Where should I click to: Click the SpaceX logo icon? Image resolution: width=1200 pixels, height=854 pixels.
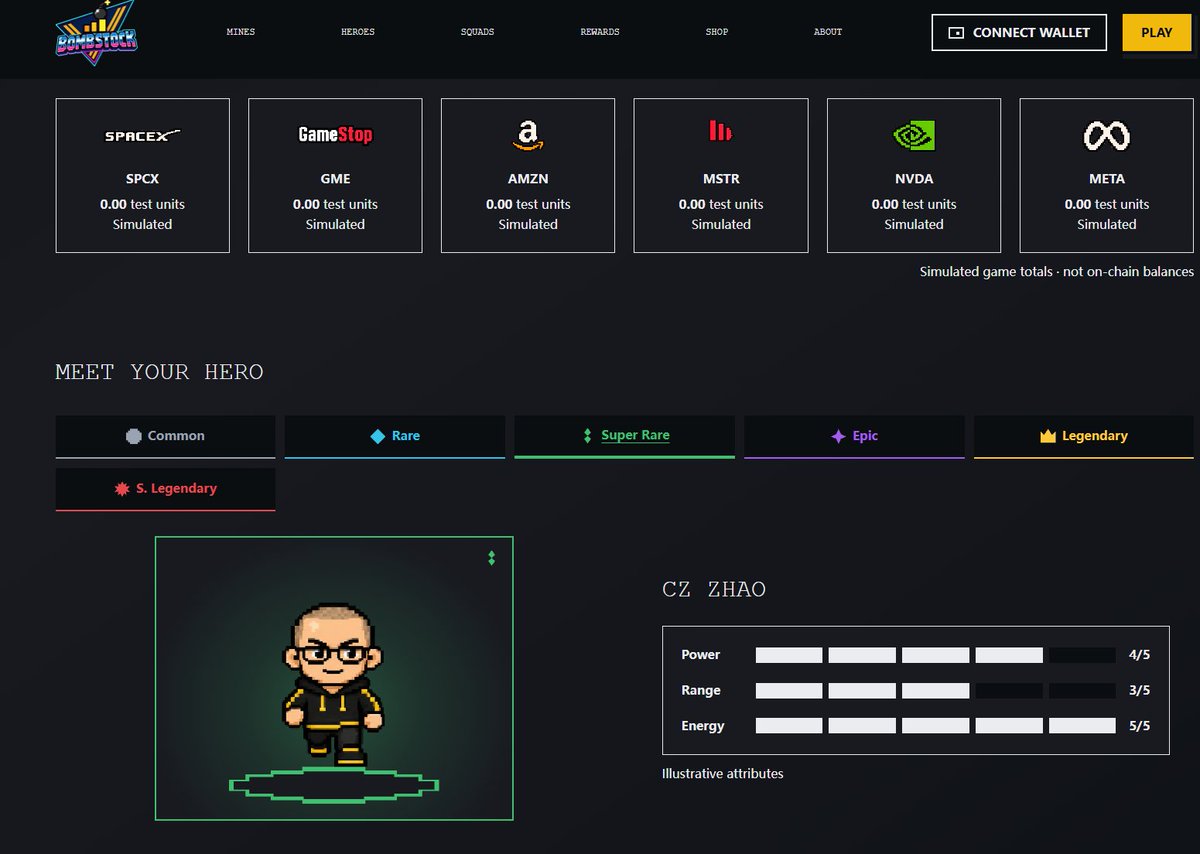pyautogui.click(x=143, y=135)
